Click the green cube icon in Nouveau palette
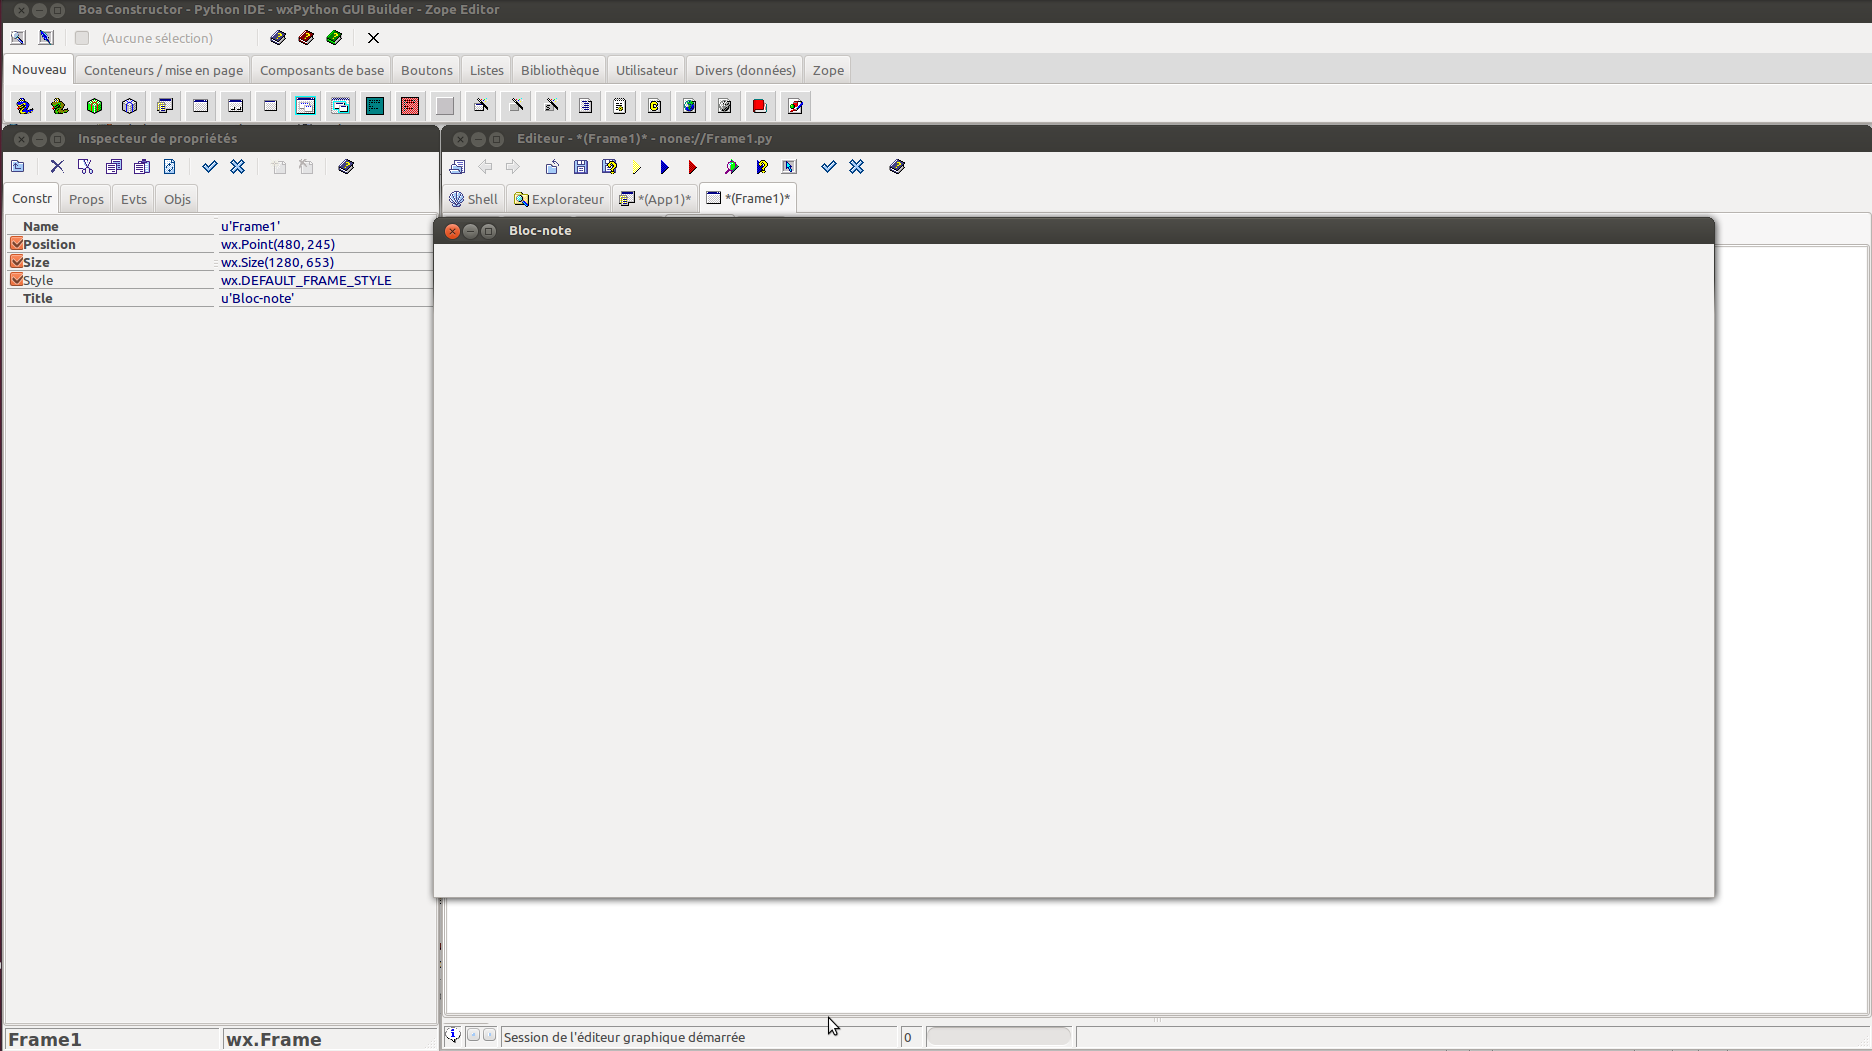This screenshot has width=1872, height=1051. coord(95,106)
